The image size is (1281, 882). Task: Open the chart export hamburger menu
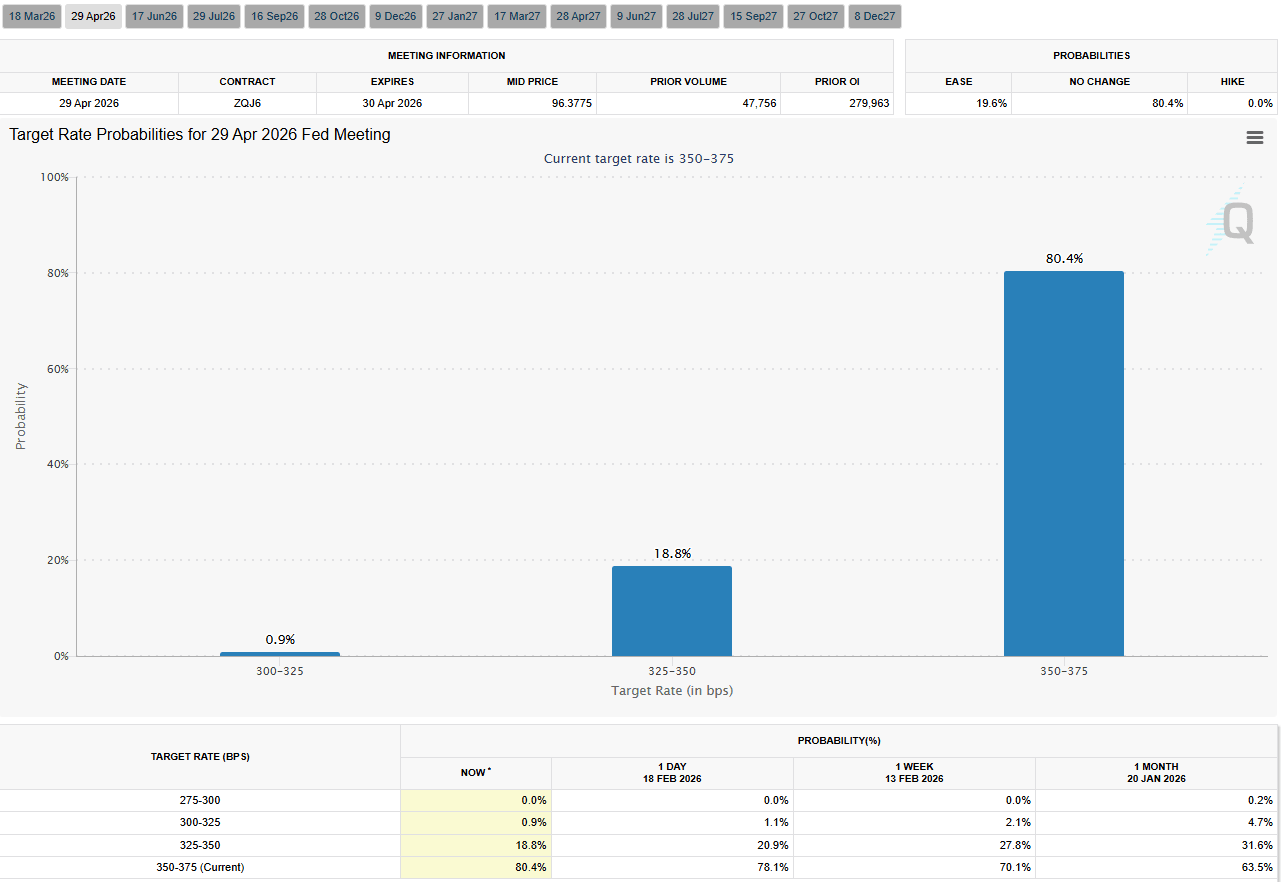coord(1254,137)
